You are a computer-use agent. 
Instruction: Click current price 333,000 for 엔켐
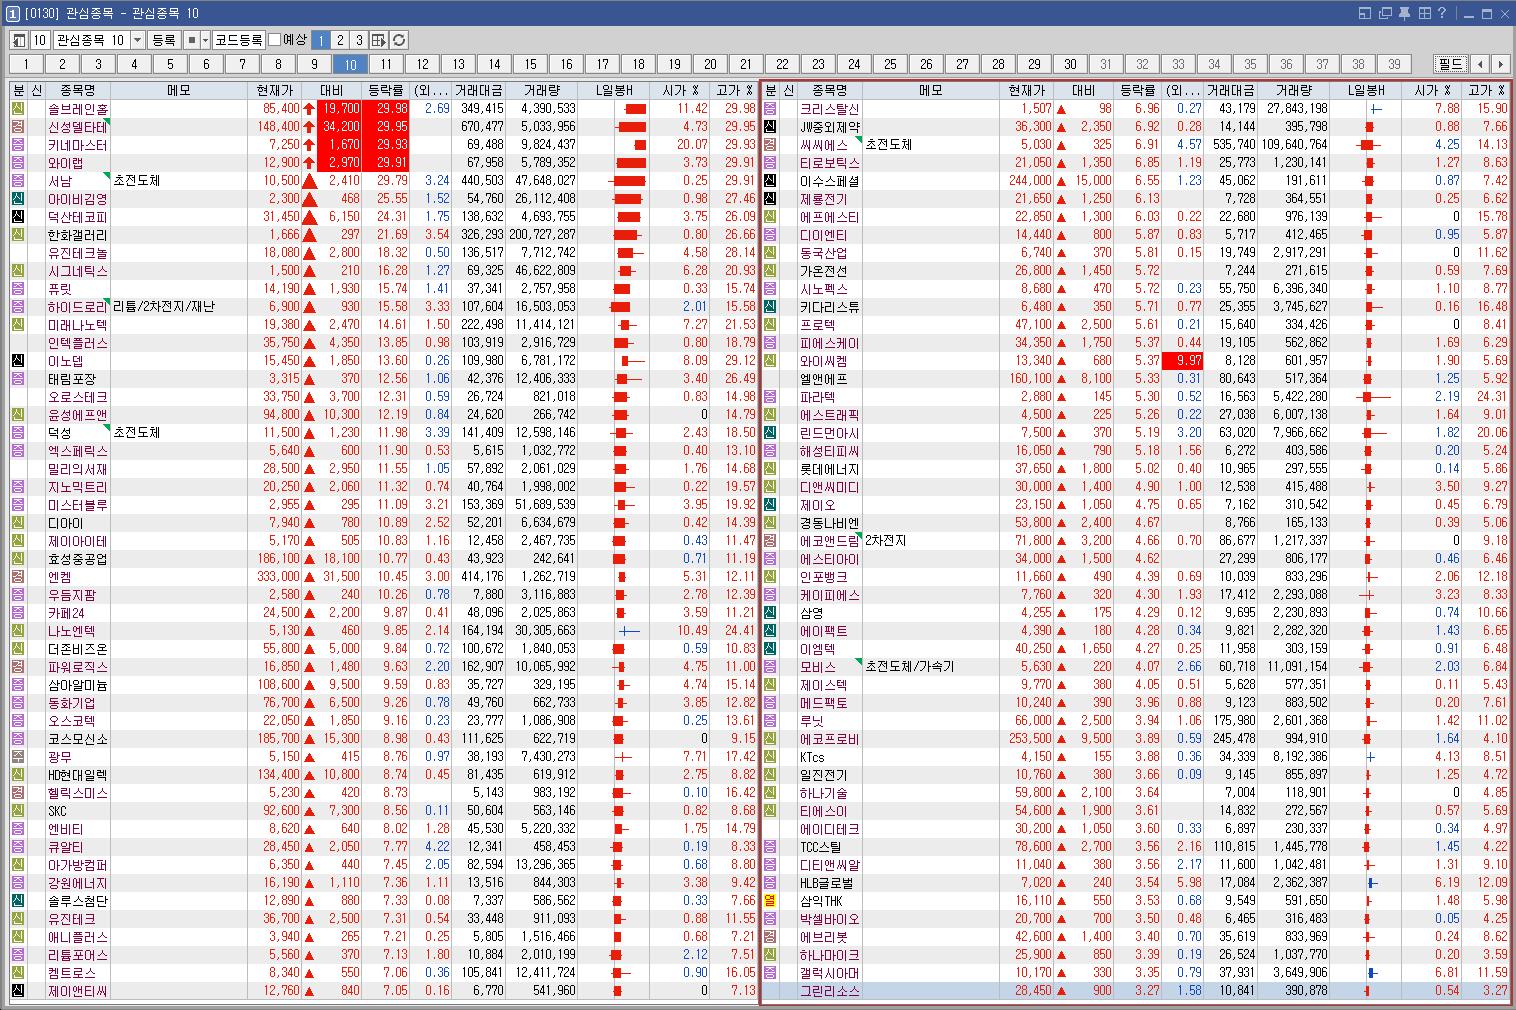(x=278, y=577)
